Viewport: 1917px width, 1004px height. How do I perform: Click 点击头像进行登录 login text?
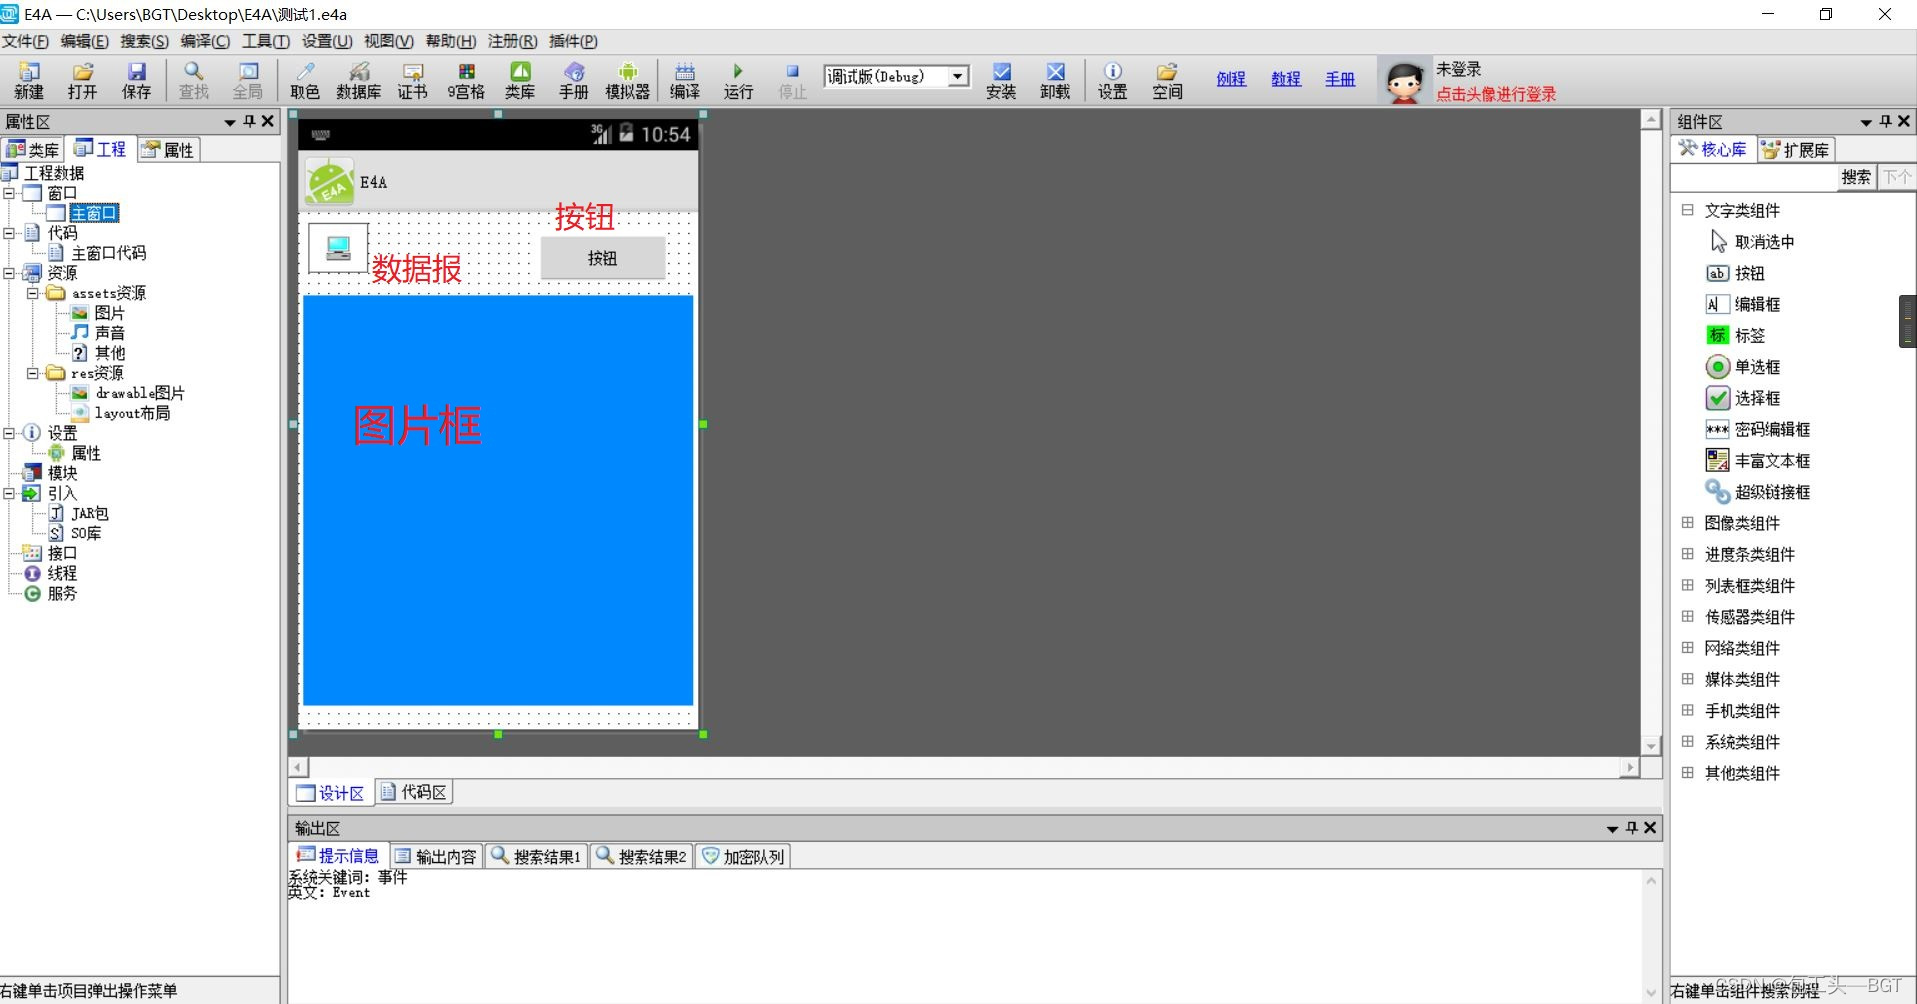(x=1496, y=94)
